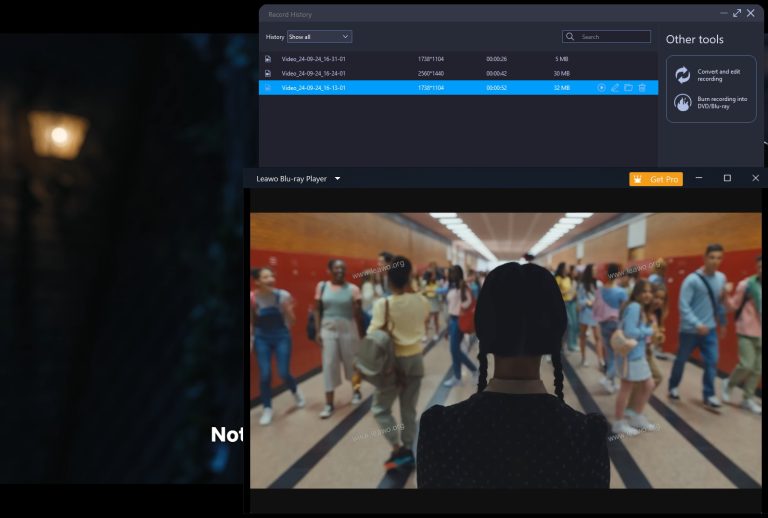Maximize the Leawo Blu-ray Player window
Image resolution: width=768 pixels, height=518 pixels.
tap(727, 178)
